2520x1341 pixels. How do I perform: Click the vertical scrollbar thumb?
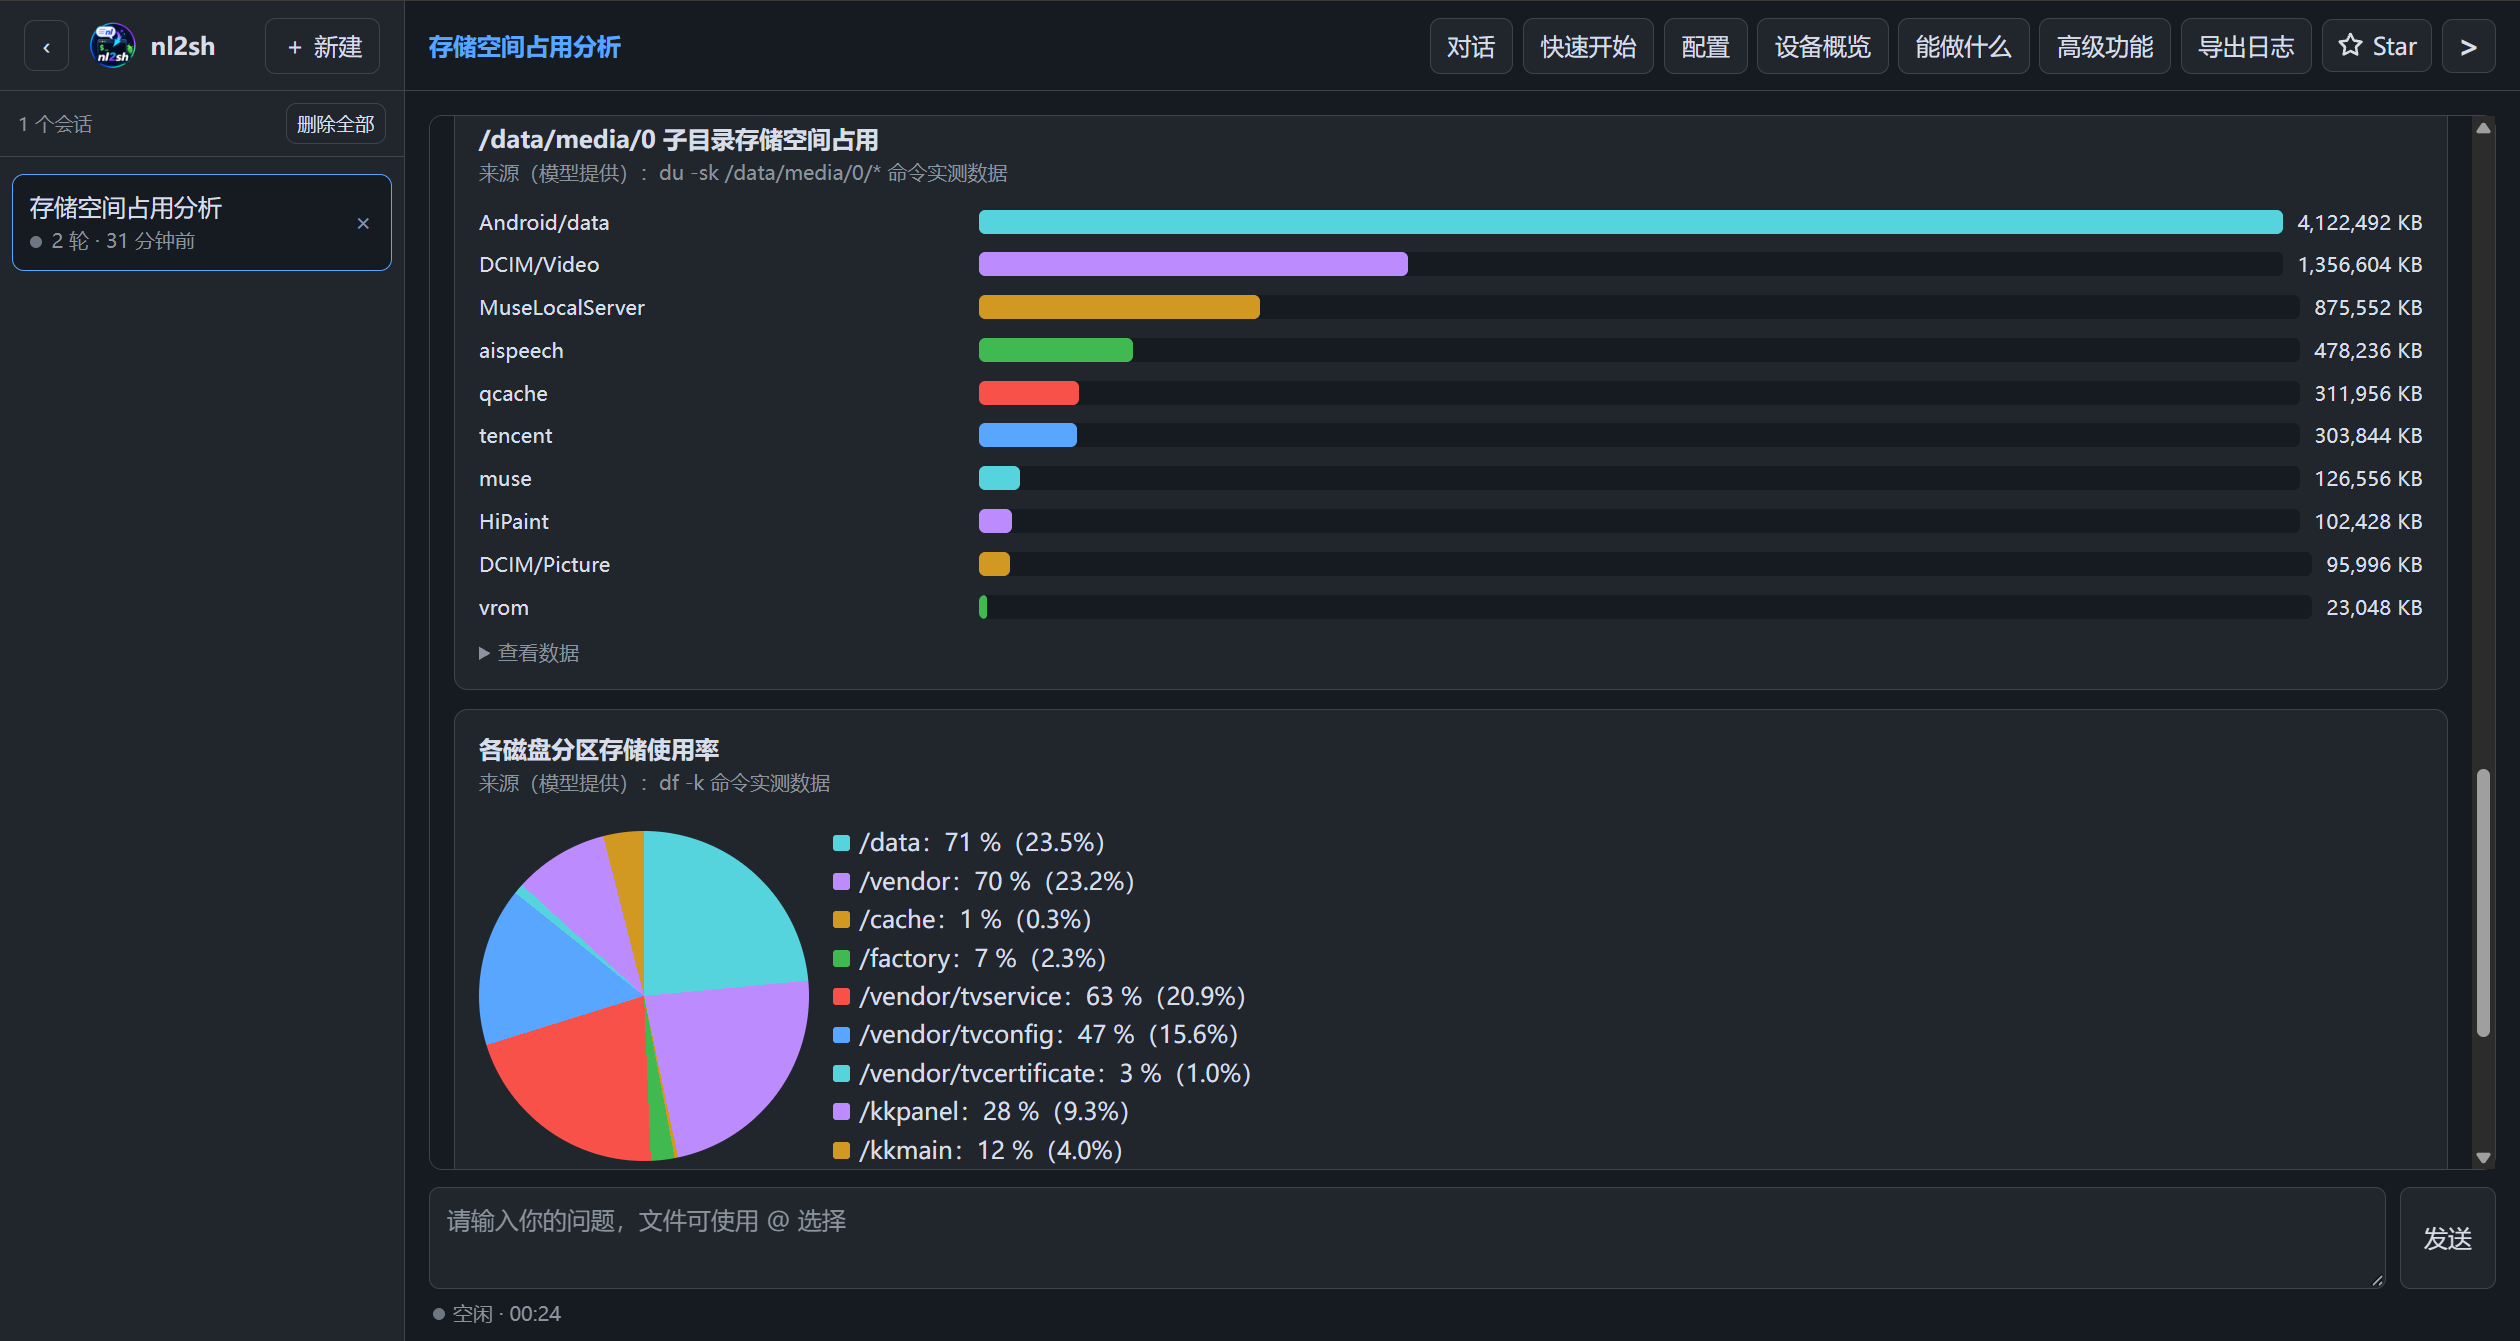click(2483, 903)
